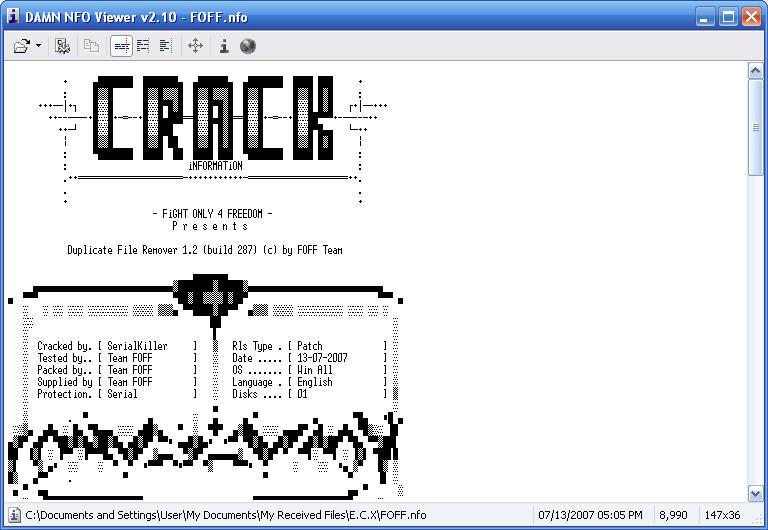The image size is (768, 530).
Task: Click the 'OS ...... [ Win All' line
Action: (309, 370)
